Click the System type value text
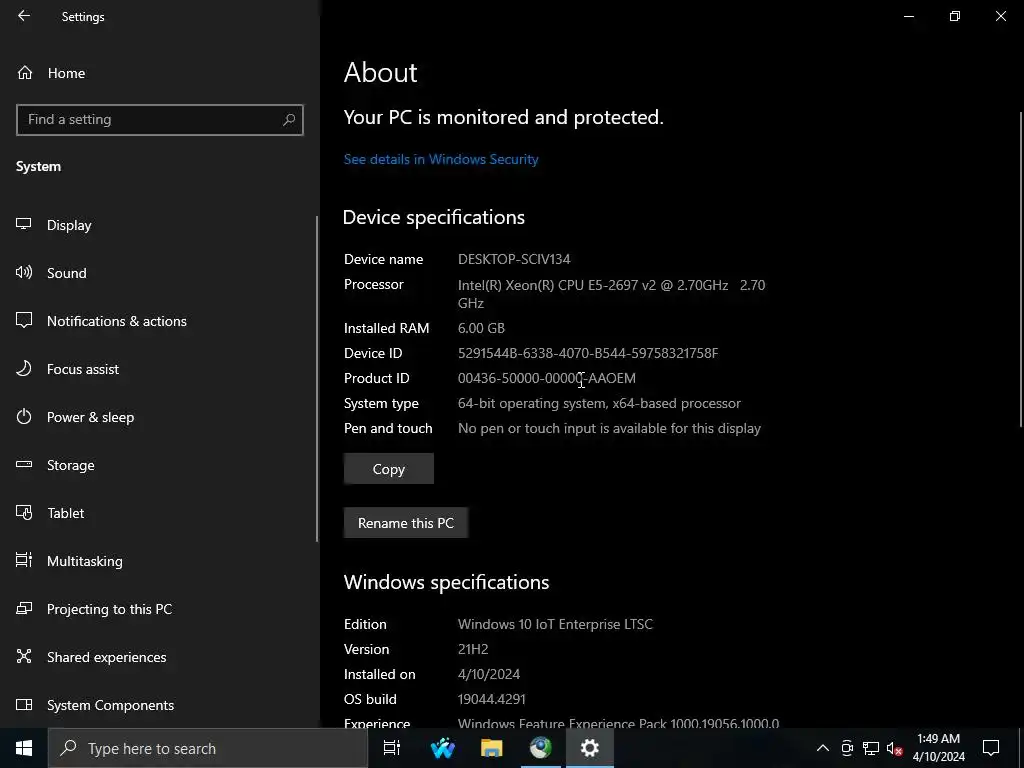Viewport: 1024px width, 768px height. (599, 404)
